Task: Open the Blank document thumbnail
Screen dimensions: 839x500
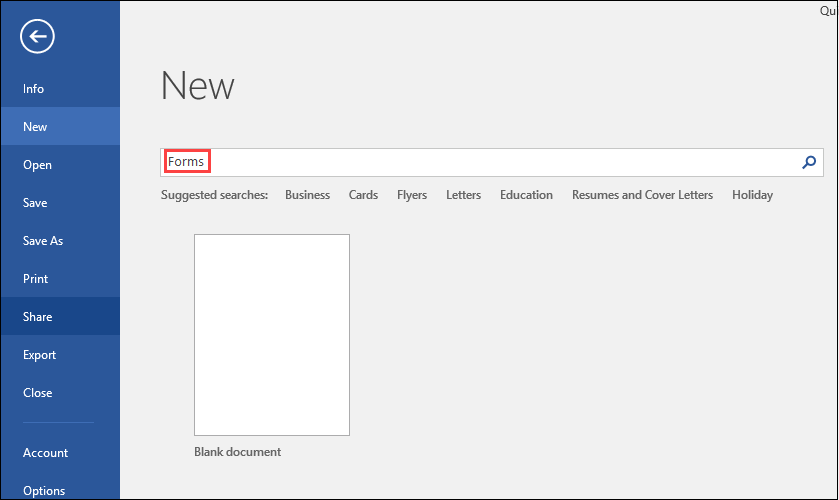Action: (272, 335)
